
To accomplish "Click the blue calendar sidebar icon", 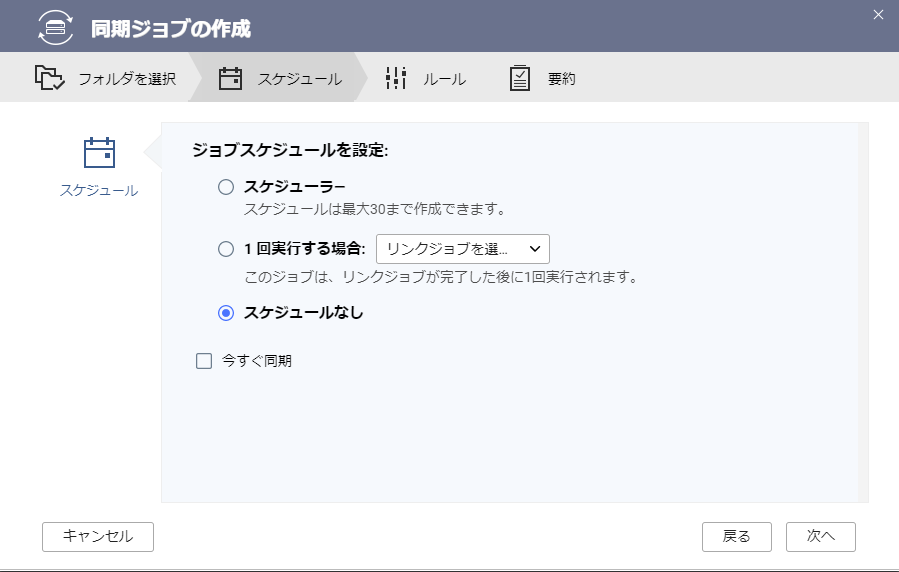I will tap(99, 152).
